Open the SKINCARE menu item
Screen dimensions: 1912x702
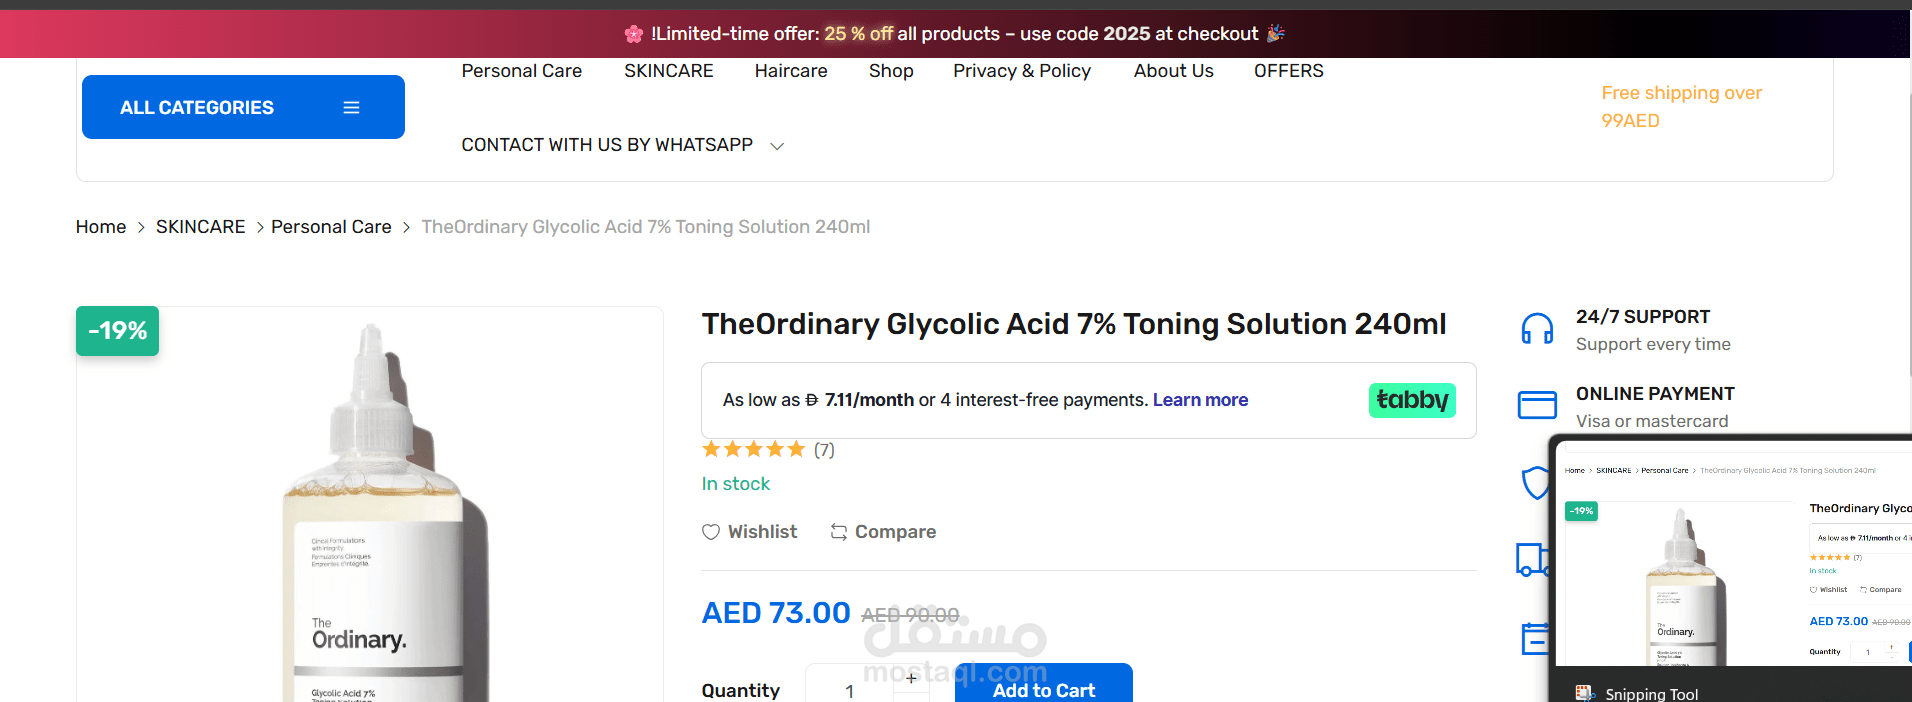tap(669, 71)
